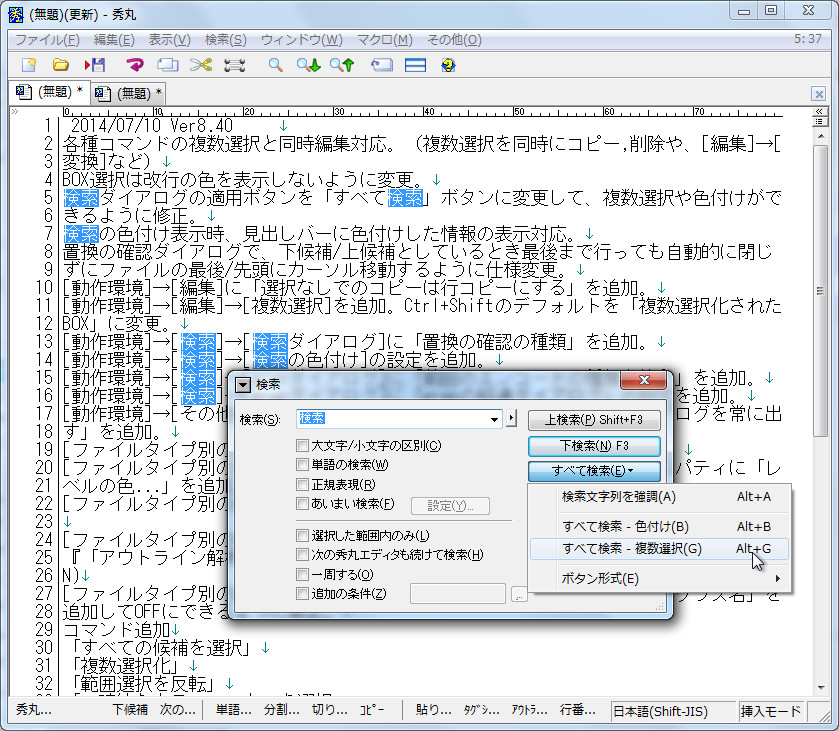The image size is (839, 731).
Task: Click the search dialog system menu icon
Action: tap(243, 385)
